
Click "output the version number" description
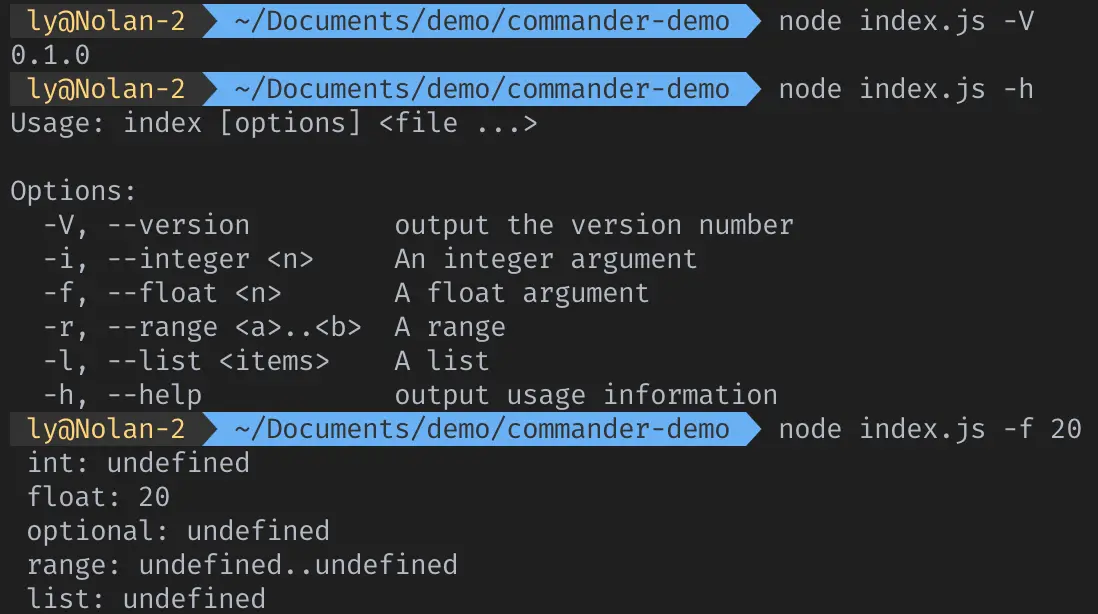[593, 225]
